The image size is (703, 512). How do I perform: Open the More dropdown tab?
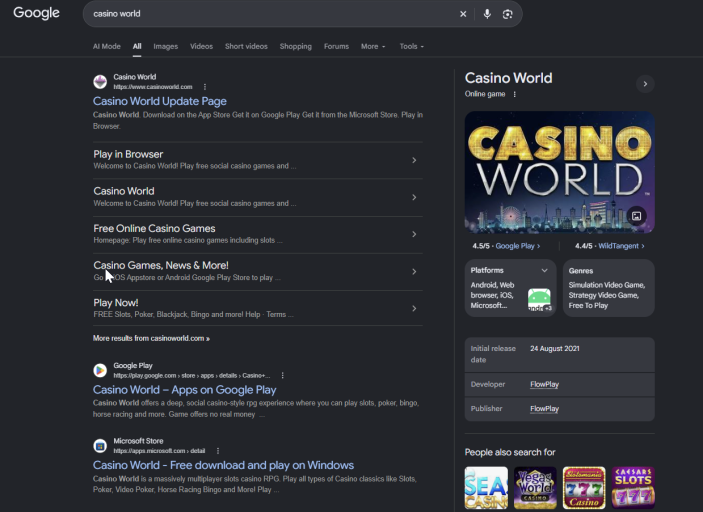coord(373,46)
